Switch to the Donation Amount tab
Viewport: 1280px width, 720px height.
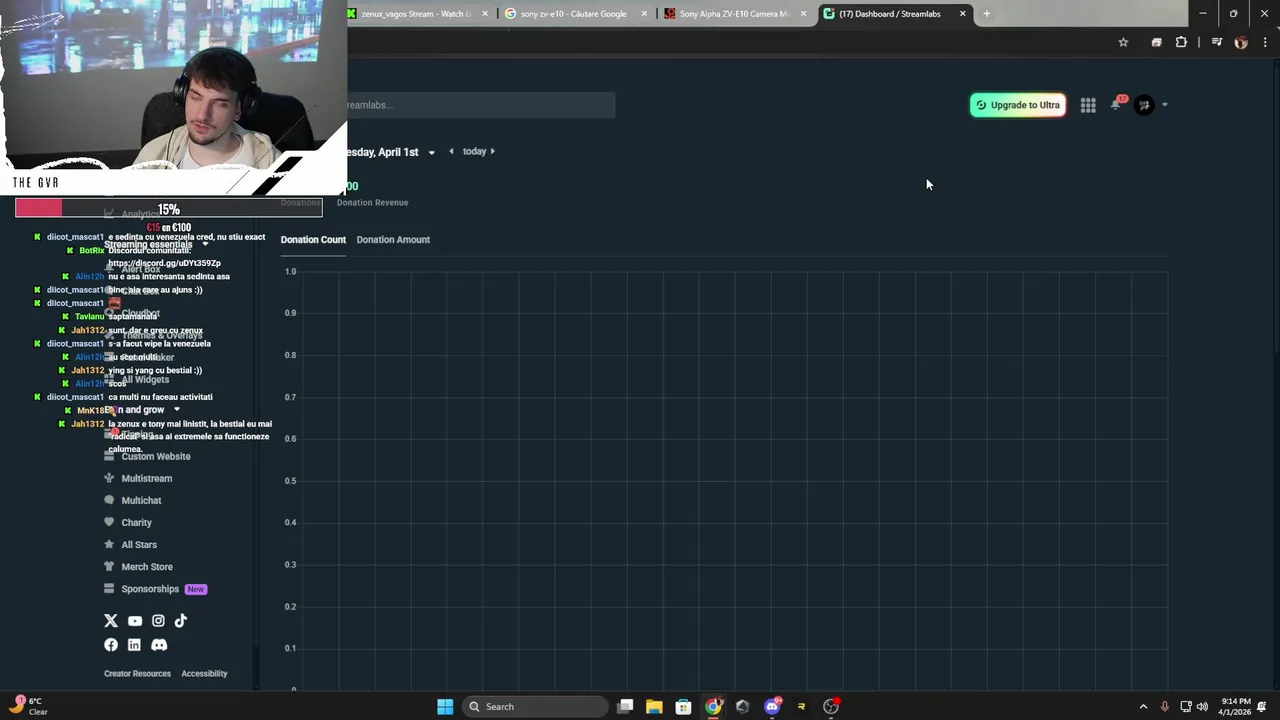(x=393, y=240)
